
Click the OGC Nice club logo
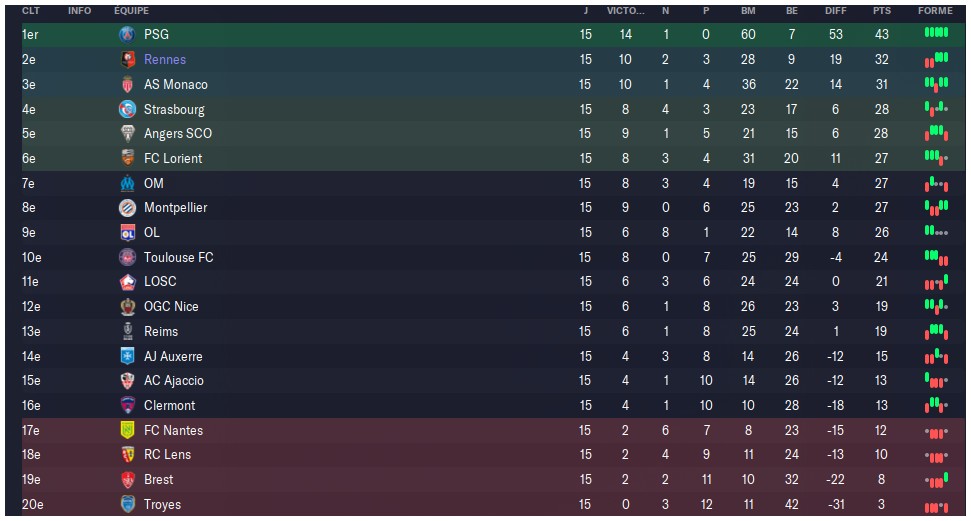click(x=127, y=306)
